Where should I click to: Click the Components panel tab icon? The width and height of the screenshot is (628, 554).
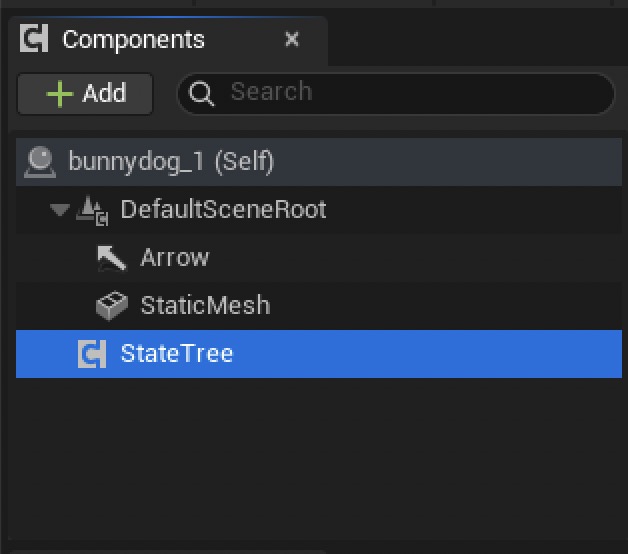35,40
